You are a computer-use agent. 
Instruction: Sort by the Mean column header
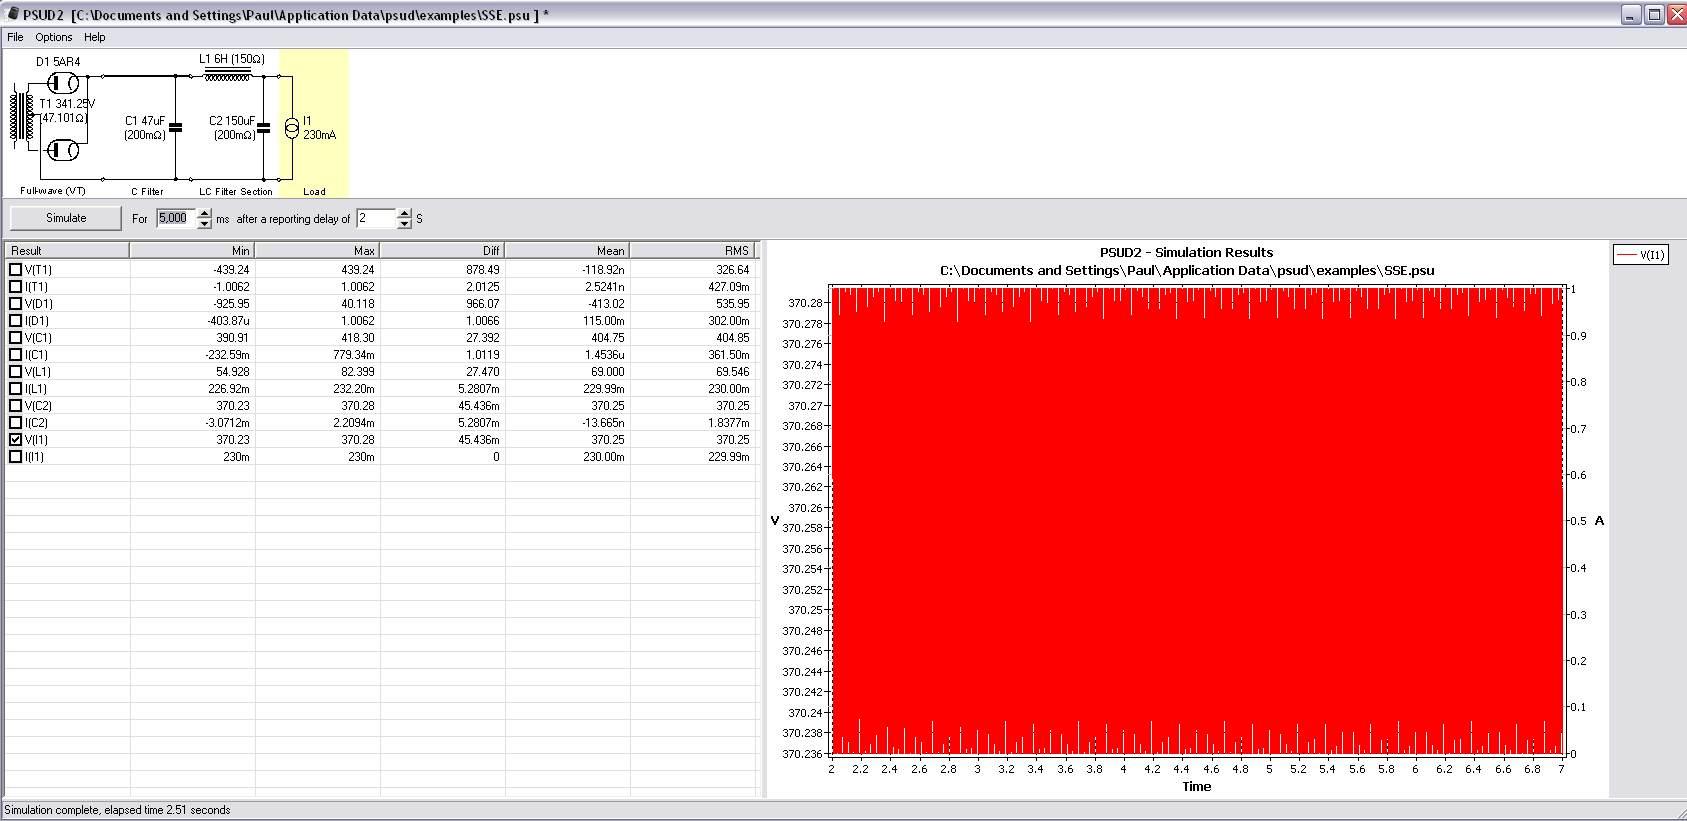click(567, 251)
